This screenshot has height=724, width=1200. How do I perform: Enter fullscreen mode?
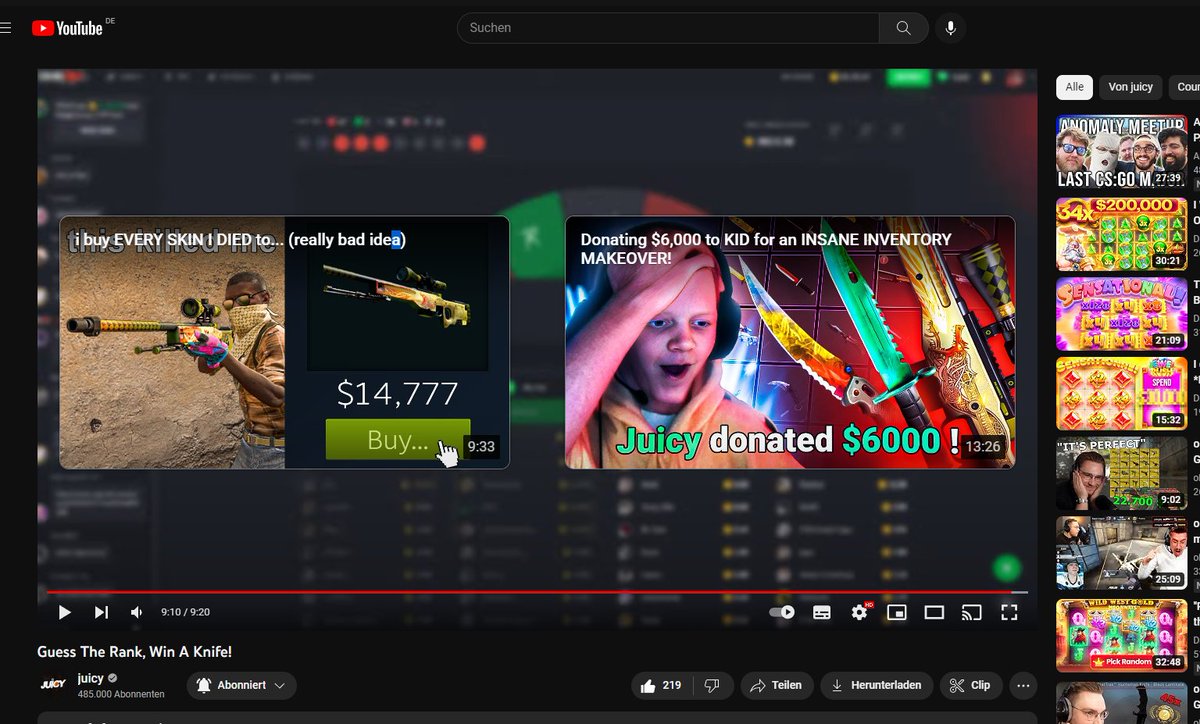pyautogui.click(x=1009, y=612)
